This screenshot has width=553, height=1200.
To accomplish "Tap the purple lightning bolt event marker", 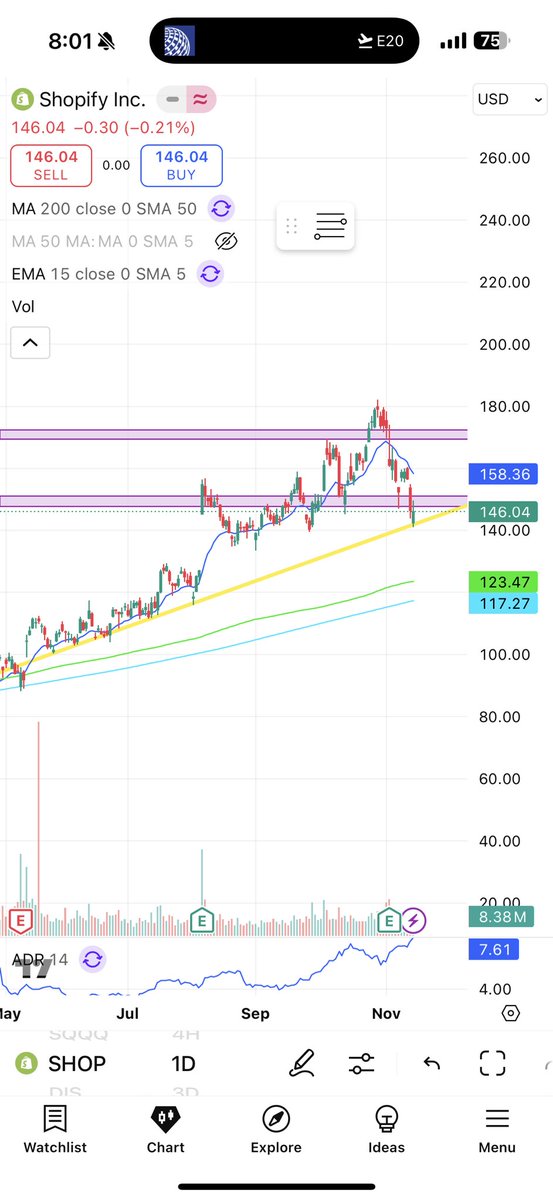I will [416, 920].
